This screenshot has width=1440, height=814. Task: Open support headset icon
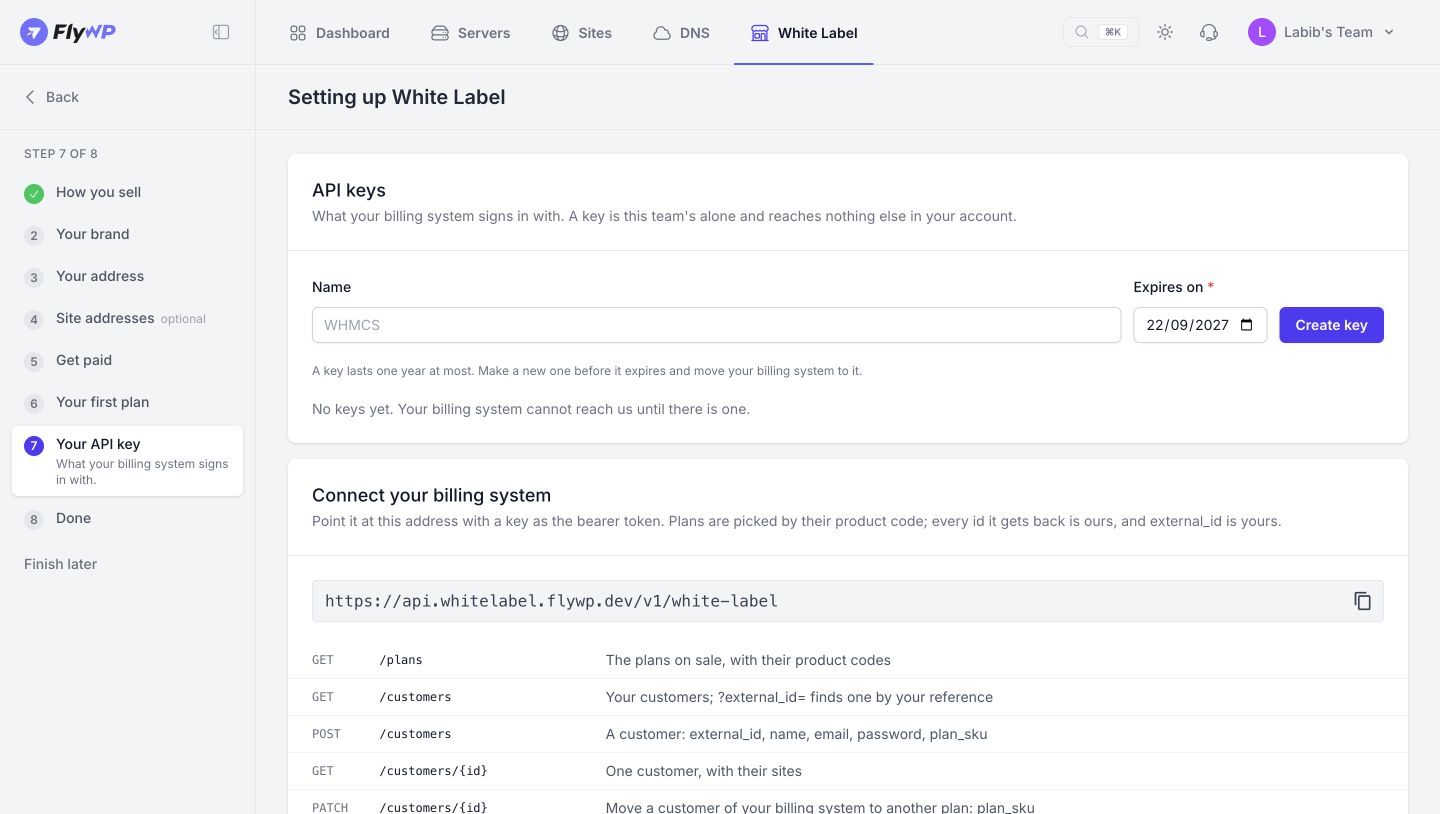coord(1209,32)
